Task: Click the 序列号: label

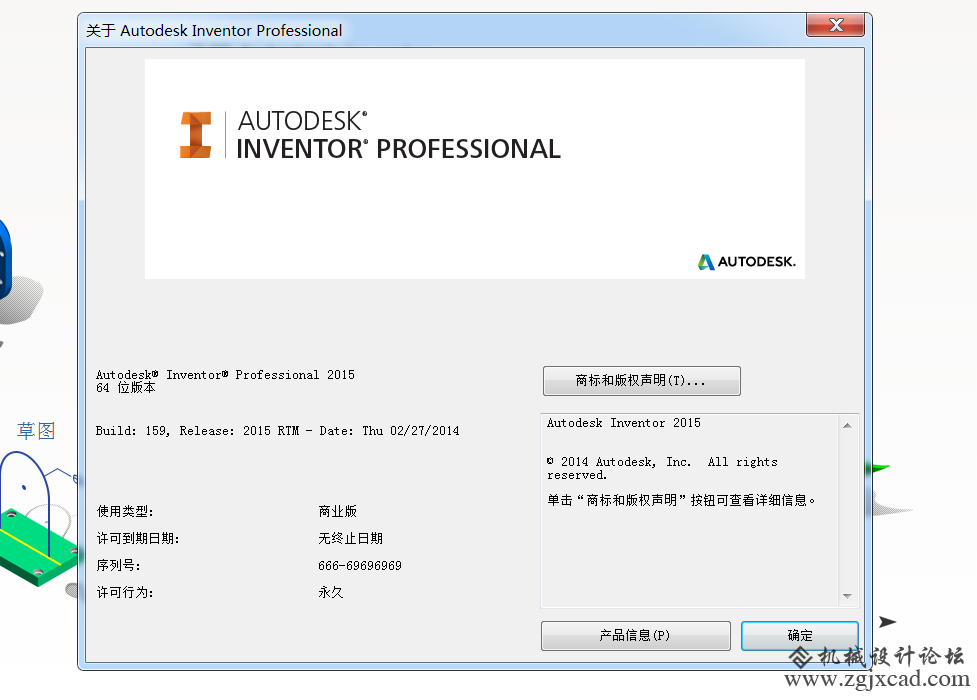Action: [x=118, y=565]
